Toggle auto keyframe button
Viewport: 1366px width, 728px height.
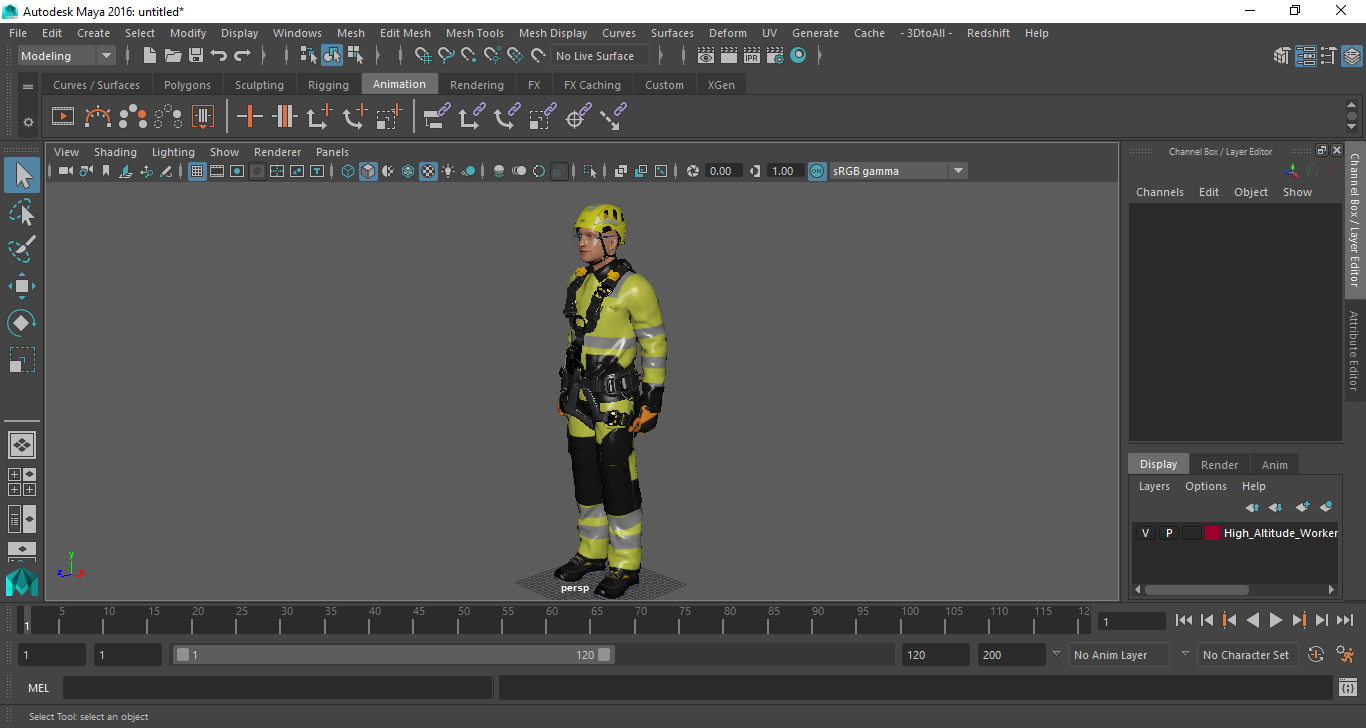click(1316, 655)
